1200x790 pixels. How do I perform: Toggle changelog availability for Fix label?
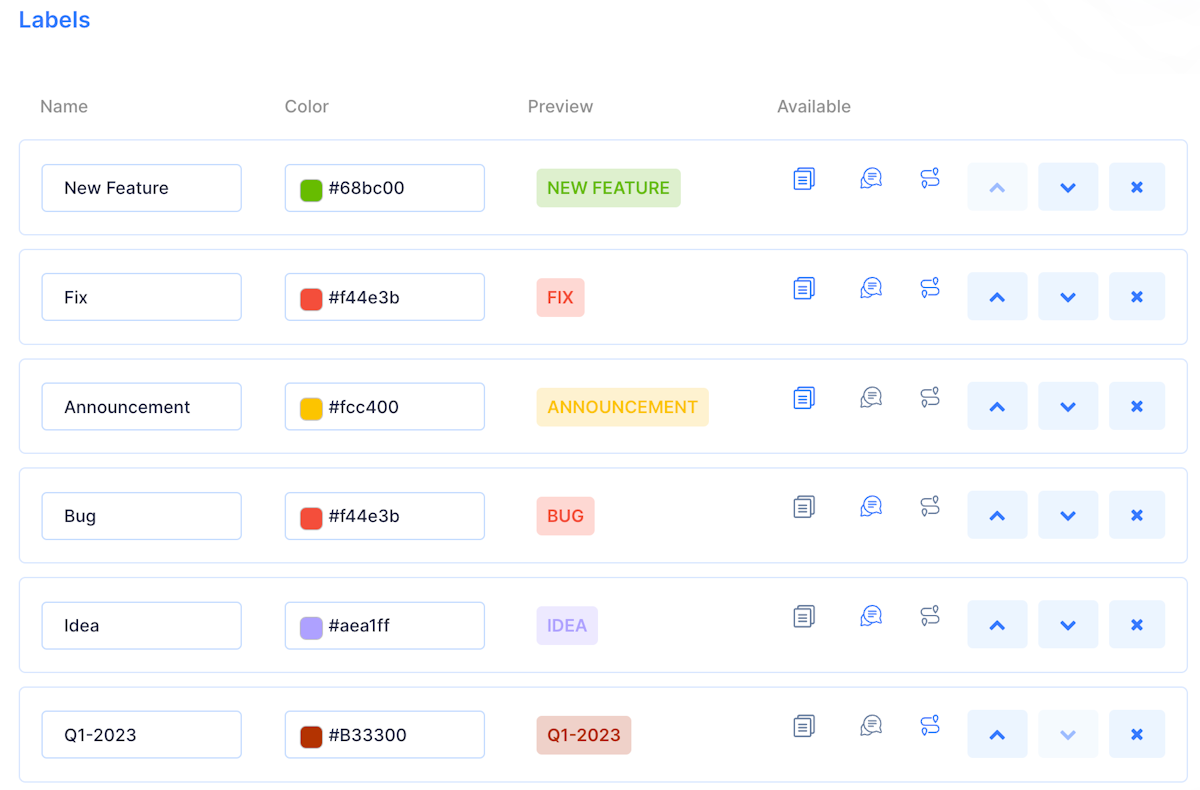pyautogui.click(x=804, y=288)
